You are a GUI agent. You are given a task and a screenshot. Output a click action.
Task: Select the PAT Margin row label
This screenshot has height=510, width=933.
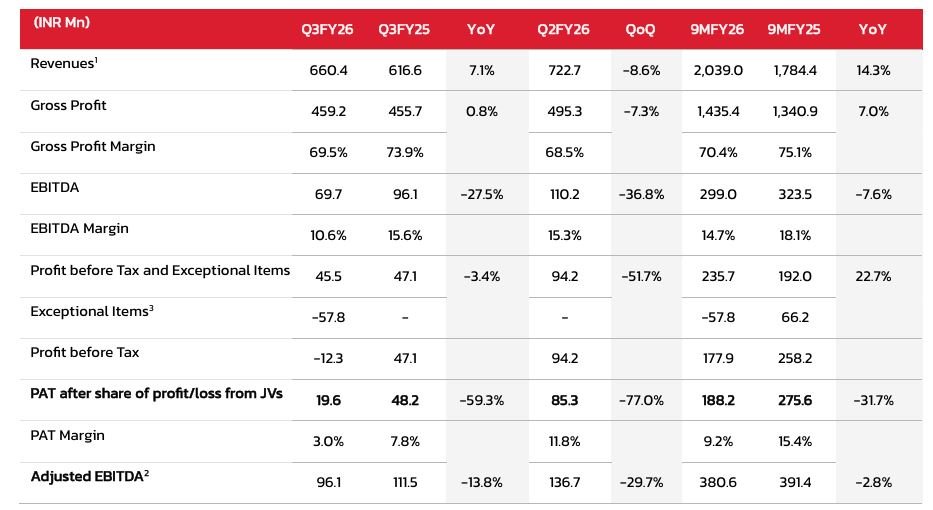(x=67, y=435)
